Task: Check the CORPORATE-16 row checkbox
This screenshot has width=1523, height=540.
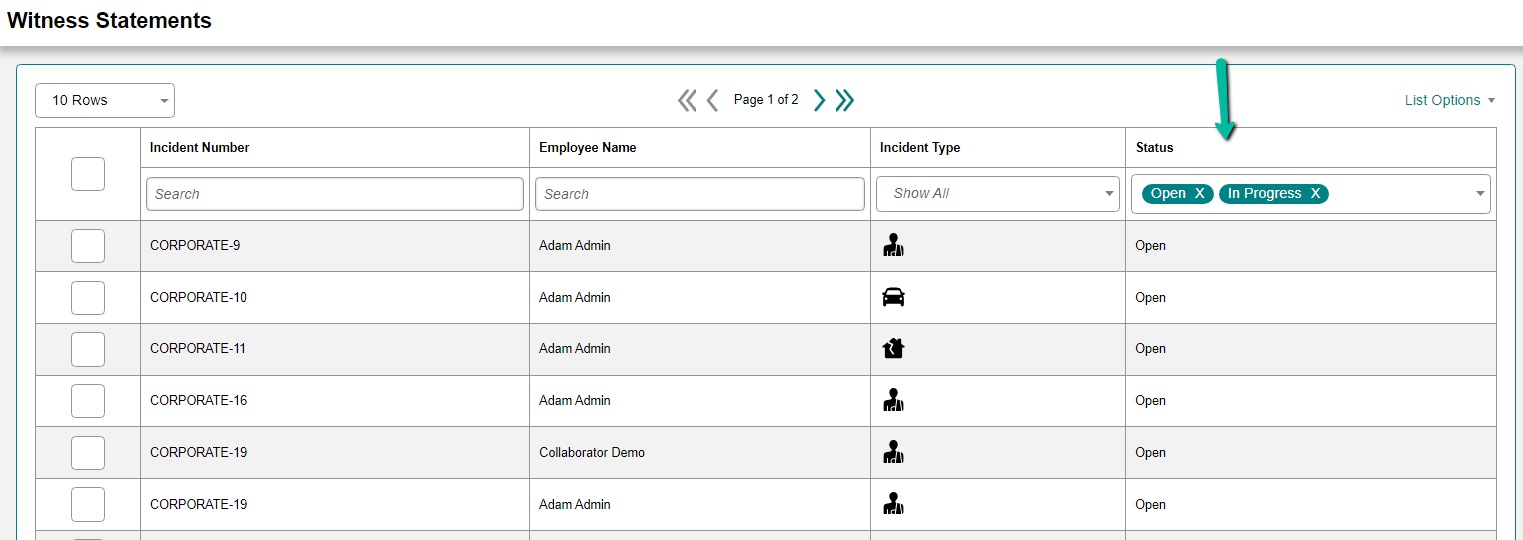Action: 88,401
